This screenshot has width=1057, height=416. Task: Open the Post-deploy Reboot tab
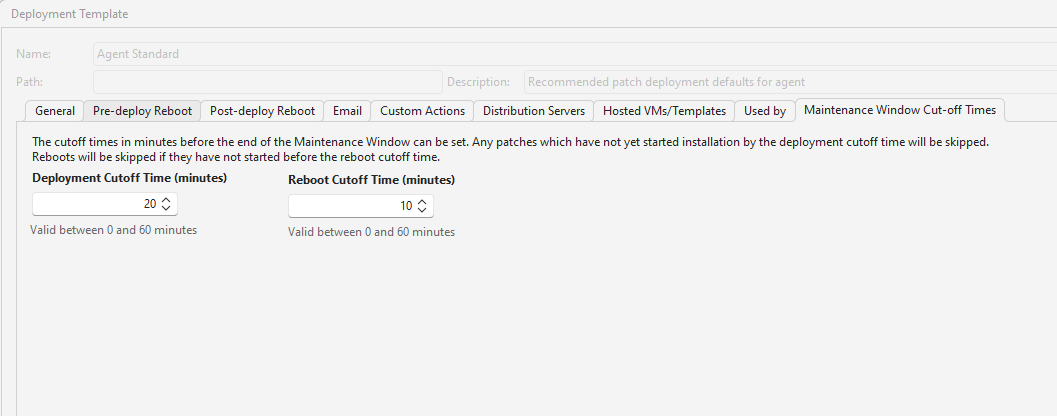tap(262, 111)
